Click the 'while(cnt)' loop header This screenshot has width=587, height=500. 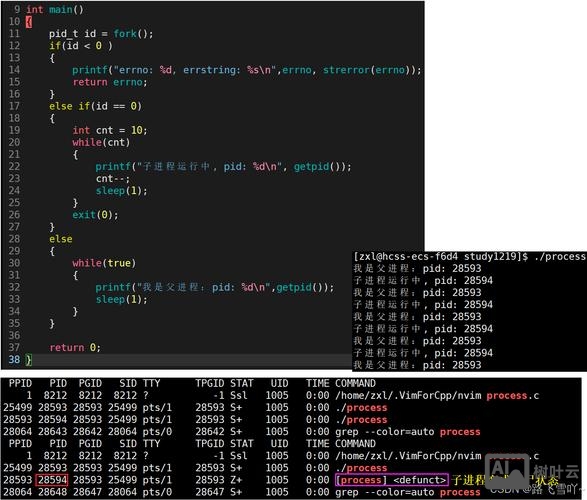click(101, 142)
